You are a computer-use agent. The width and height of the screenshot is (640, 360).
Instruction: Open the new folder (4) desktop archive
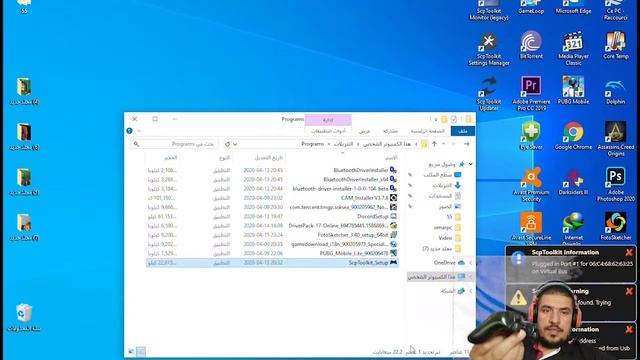(24, 91)
